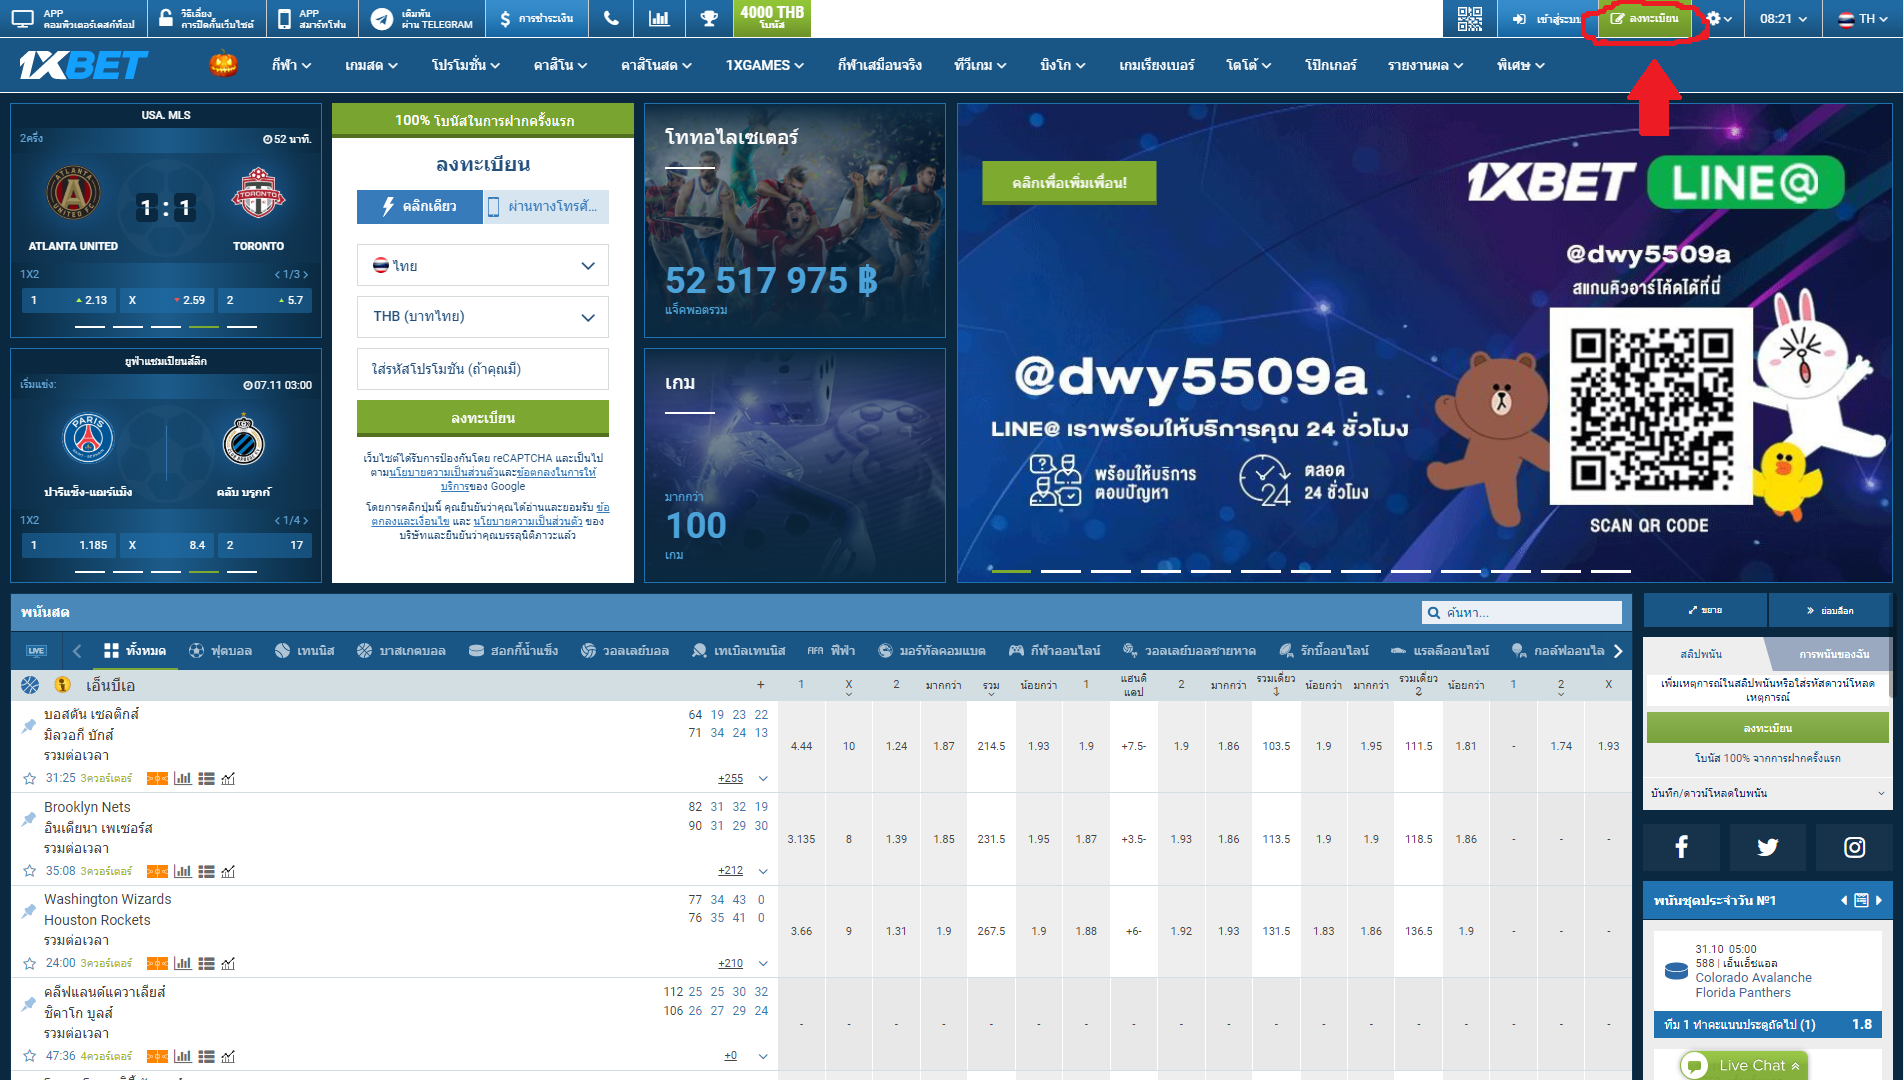
Task: Open the list view icon for Washington Wizards match
Action: point(206,963)
